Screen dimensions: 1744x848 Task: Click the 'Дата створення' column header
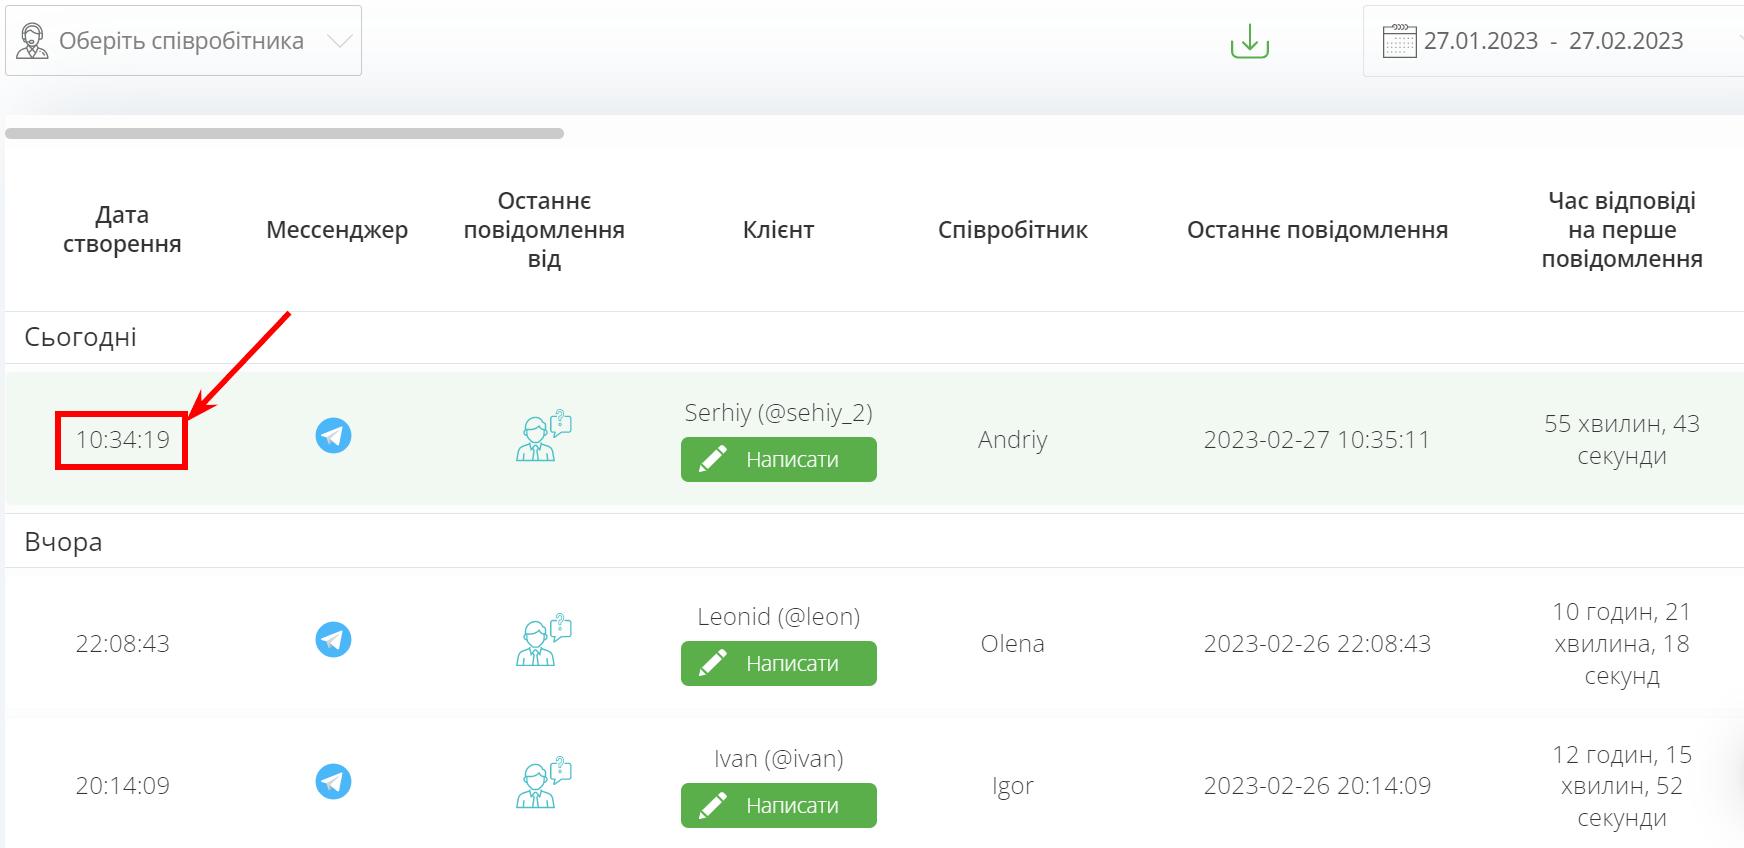[x=122, y=230]
